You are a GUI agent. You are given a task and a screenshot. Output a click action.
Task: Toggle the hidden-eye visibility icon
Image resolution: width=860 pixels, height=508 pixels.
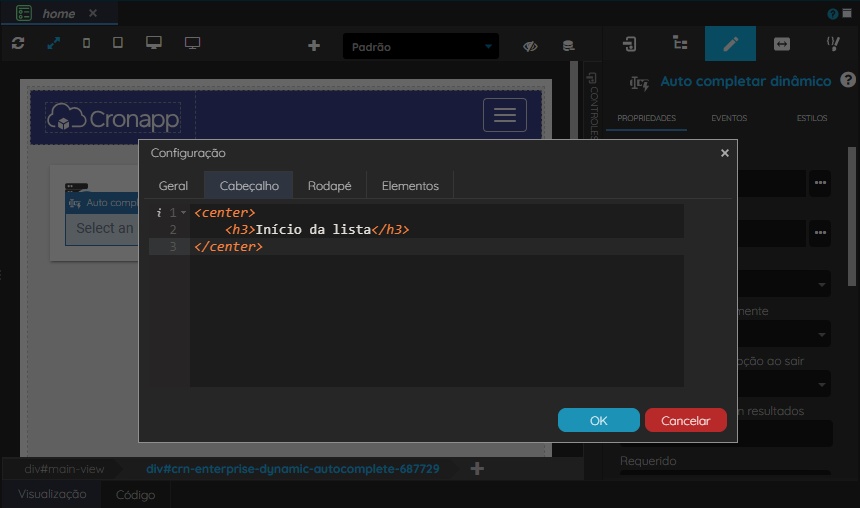pyautogui.click(x=530, y=46)
